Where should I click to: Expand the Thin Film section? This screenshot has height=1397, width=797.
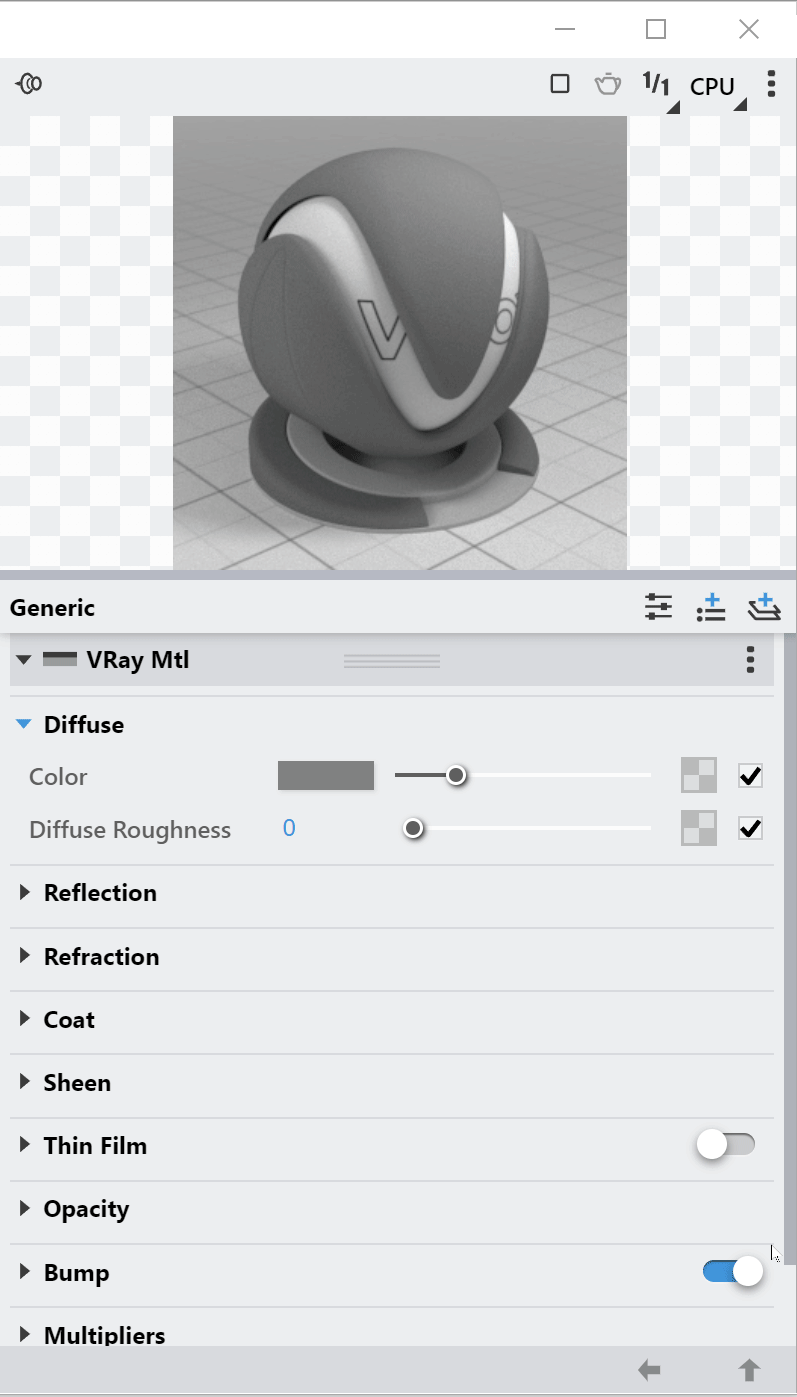coord(25,1145)
